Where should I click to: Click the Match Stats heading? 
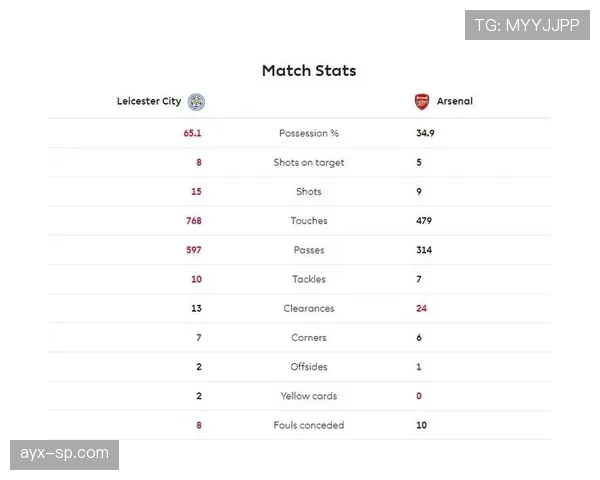tap(309, 71)
